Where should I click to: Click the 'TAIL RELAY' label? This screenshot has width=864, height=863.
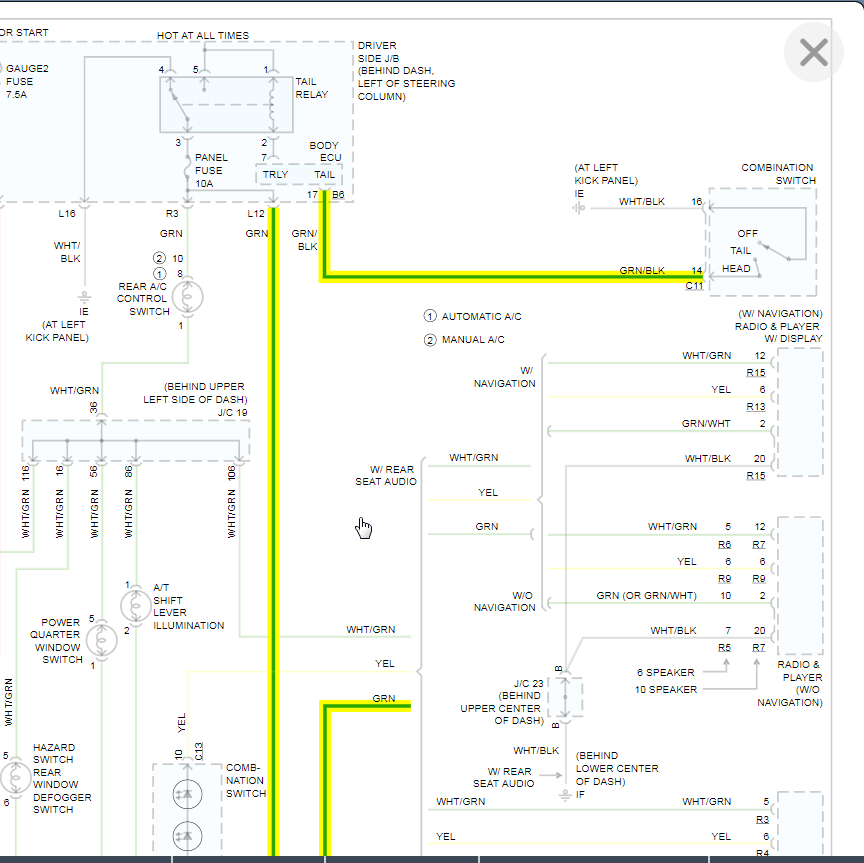pos(311,88)
